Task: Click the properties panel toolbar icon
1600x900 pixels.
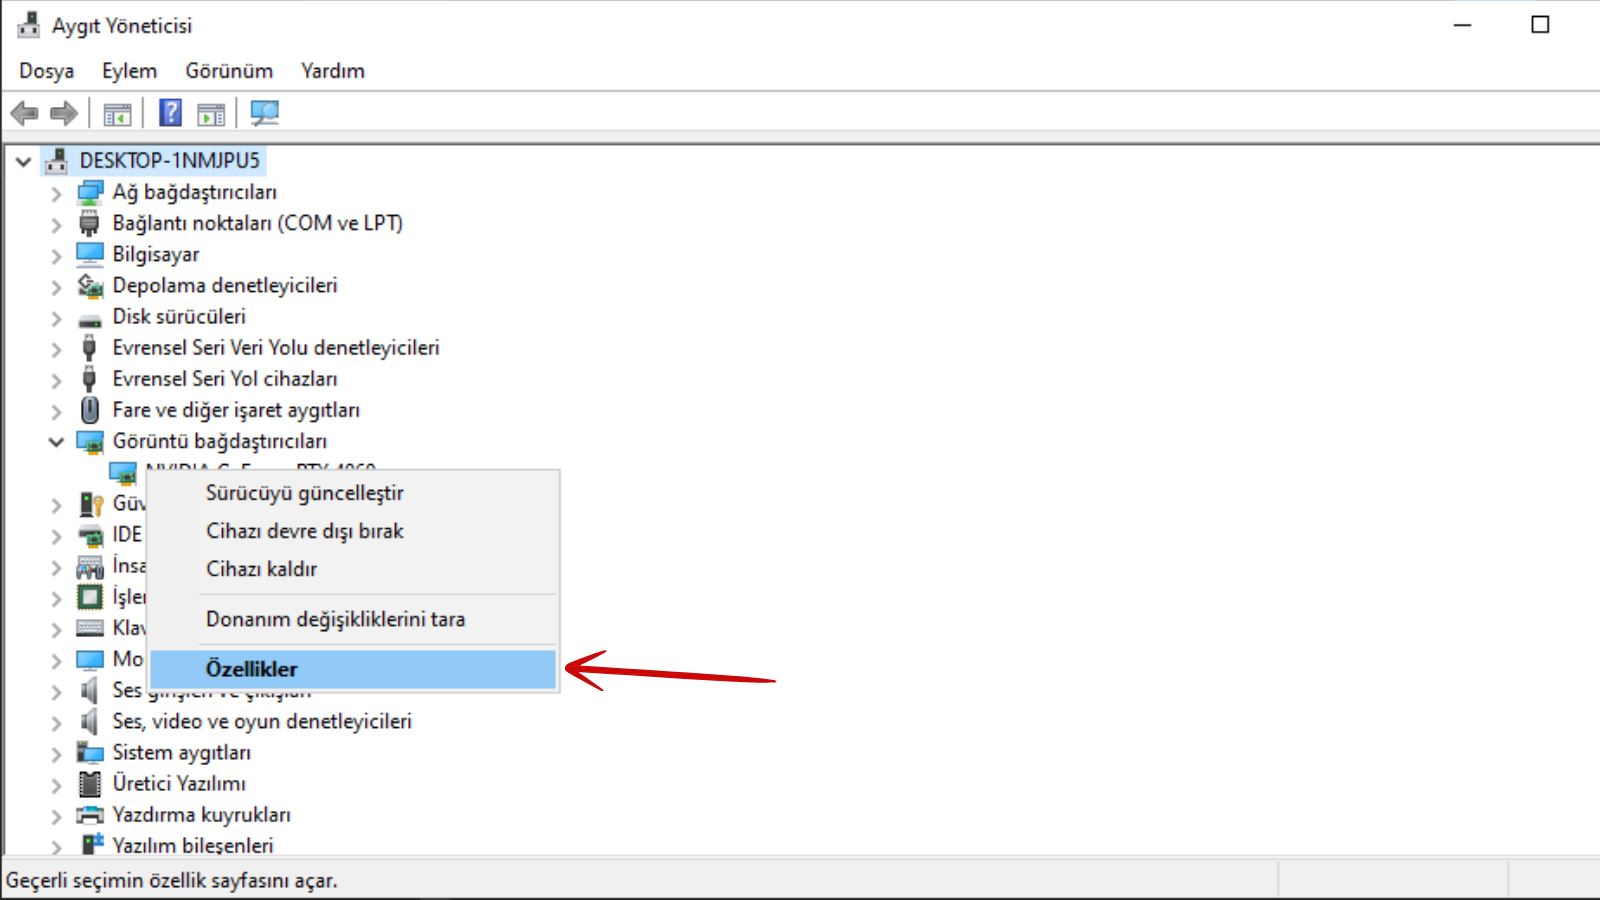Action: (x=211, y=114)
